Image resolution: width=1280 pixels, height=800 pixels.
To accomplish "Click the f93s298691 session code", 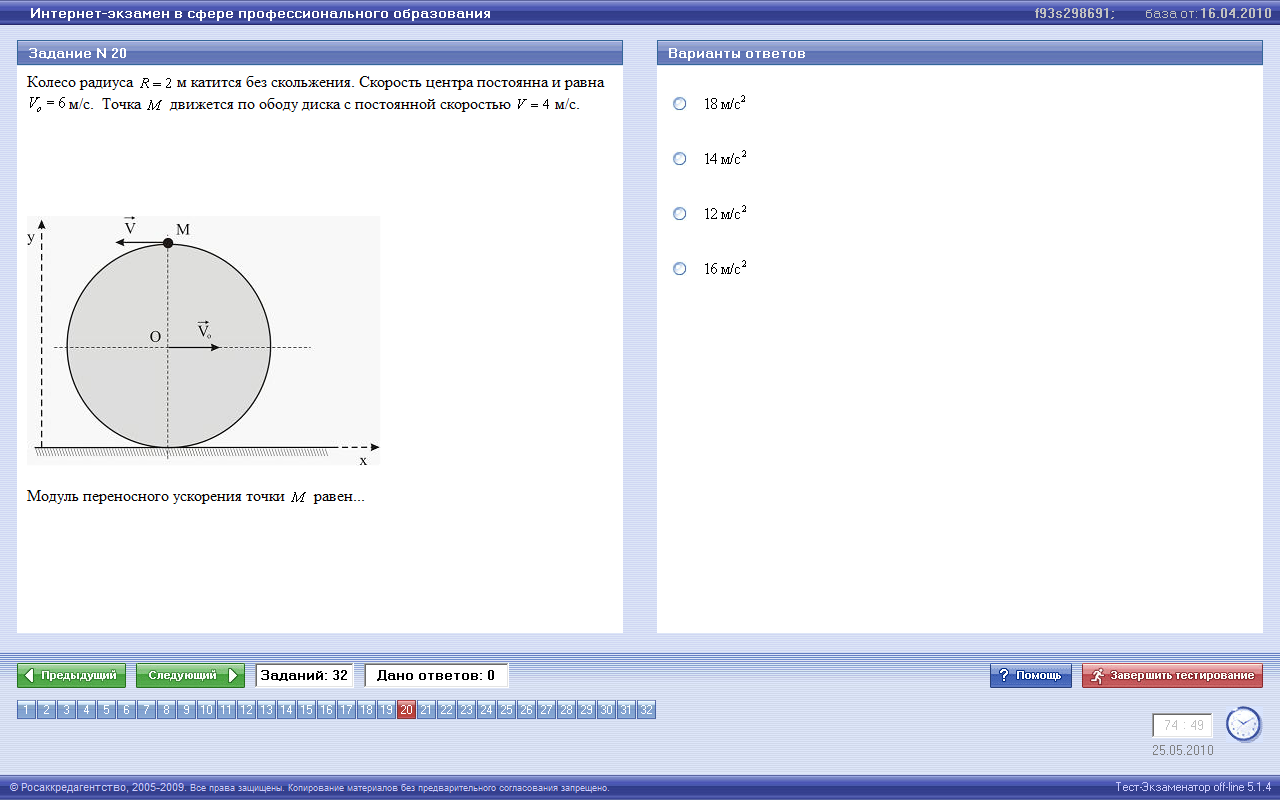I will 1073,14.
